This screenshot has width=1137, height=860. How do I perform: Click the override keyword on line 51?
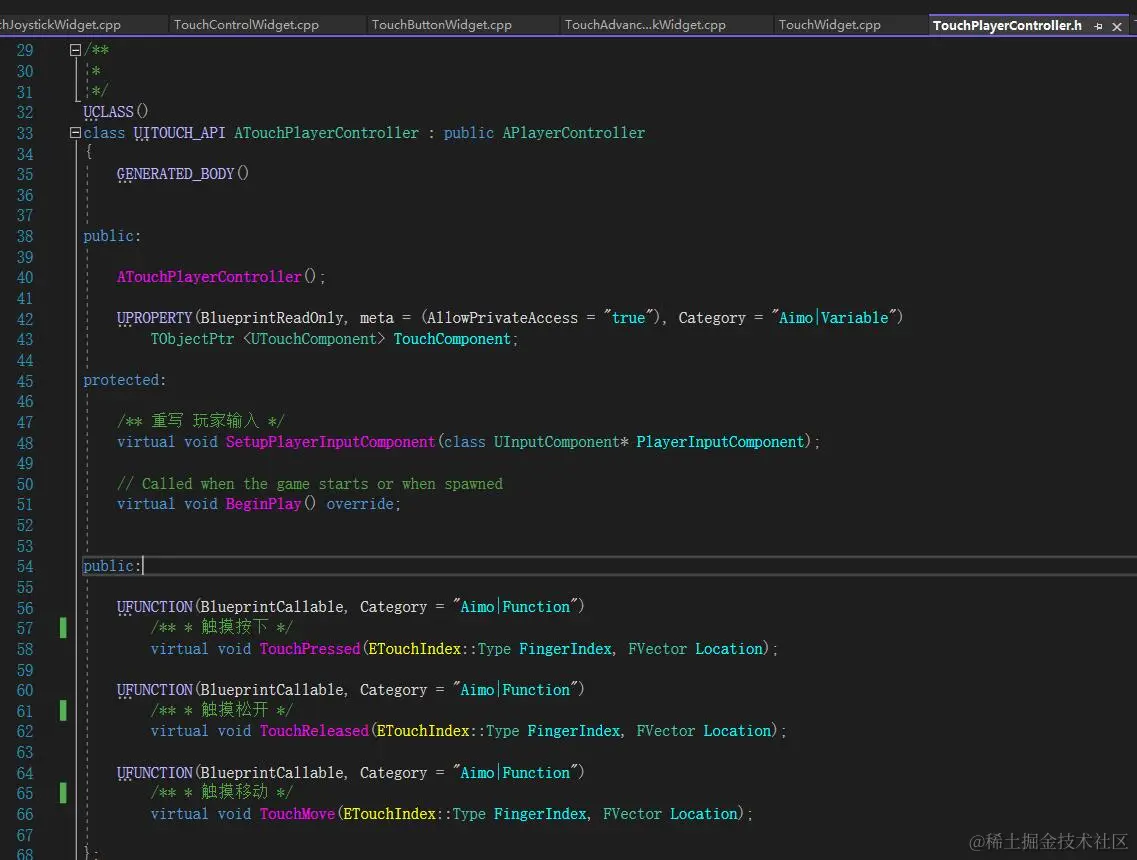click(x=360, y=504)
